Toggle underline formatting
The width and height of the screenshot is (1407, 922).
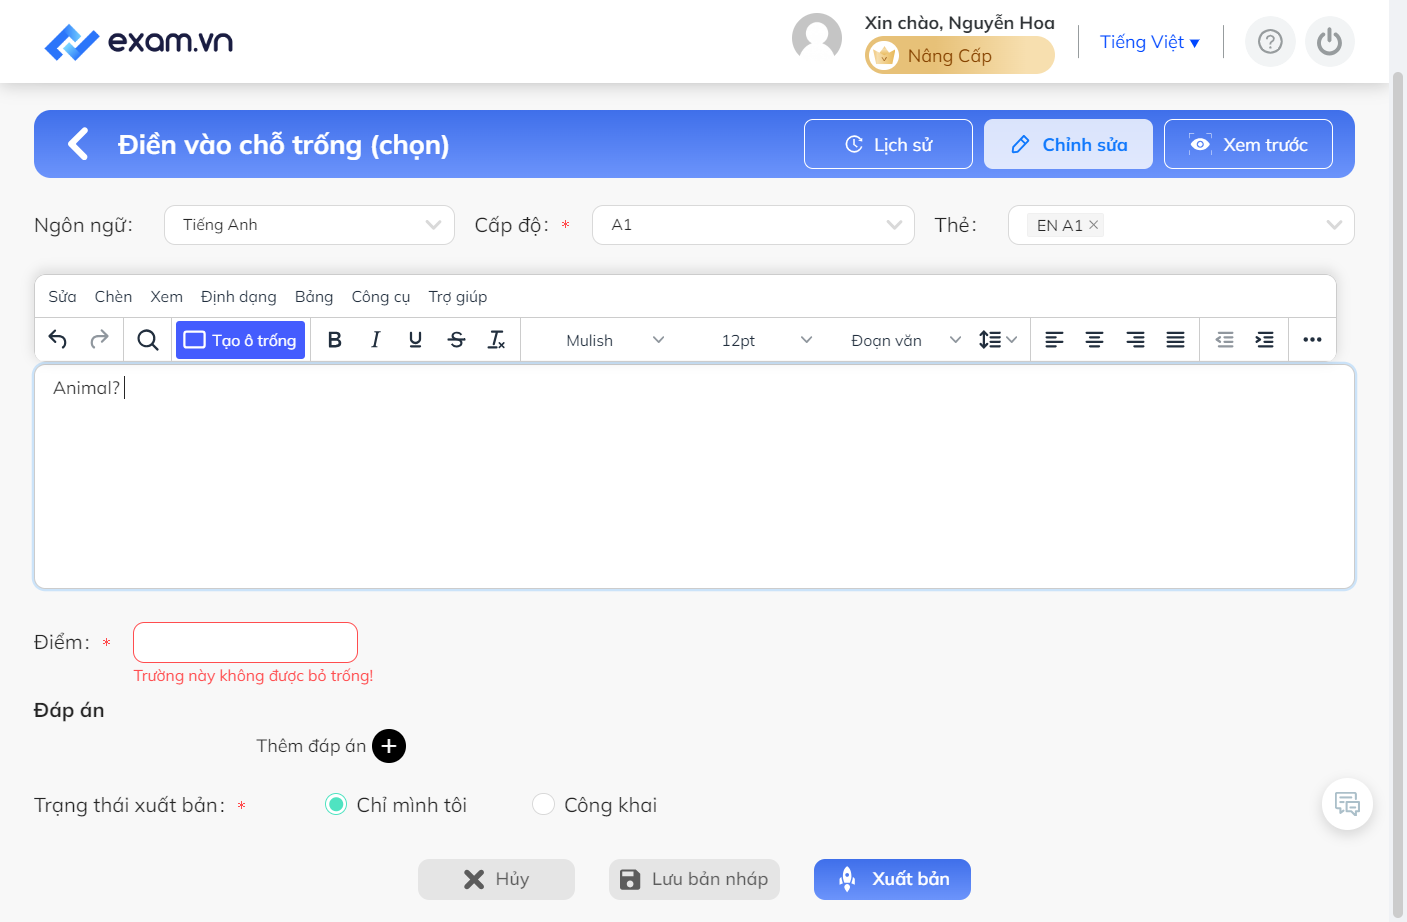click(x=415, y=340)
